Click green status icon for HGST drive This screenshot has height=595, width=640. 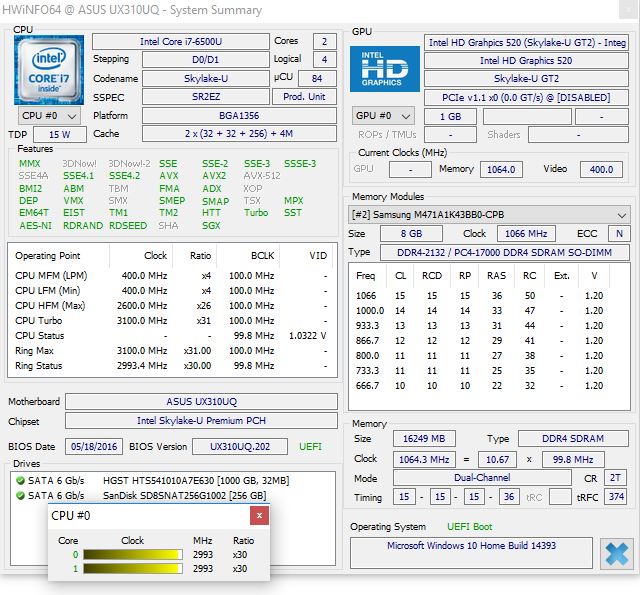click(x=20, y=480)
